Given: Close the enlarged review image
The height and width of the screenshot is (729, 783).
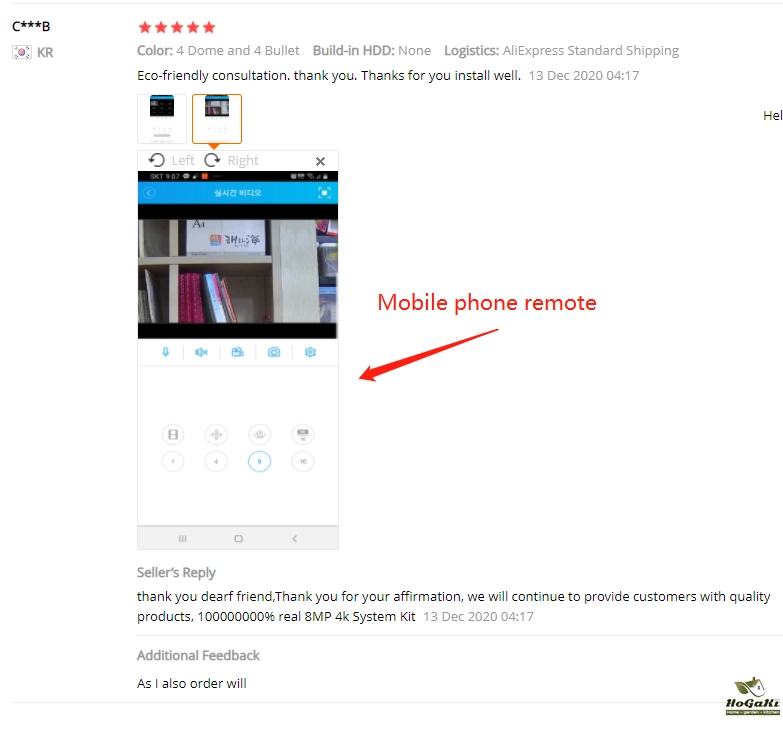Looking at the screenshot, I should click(321, 161).
